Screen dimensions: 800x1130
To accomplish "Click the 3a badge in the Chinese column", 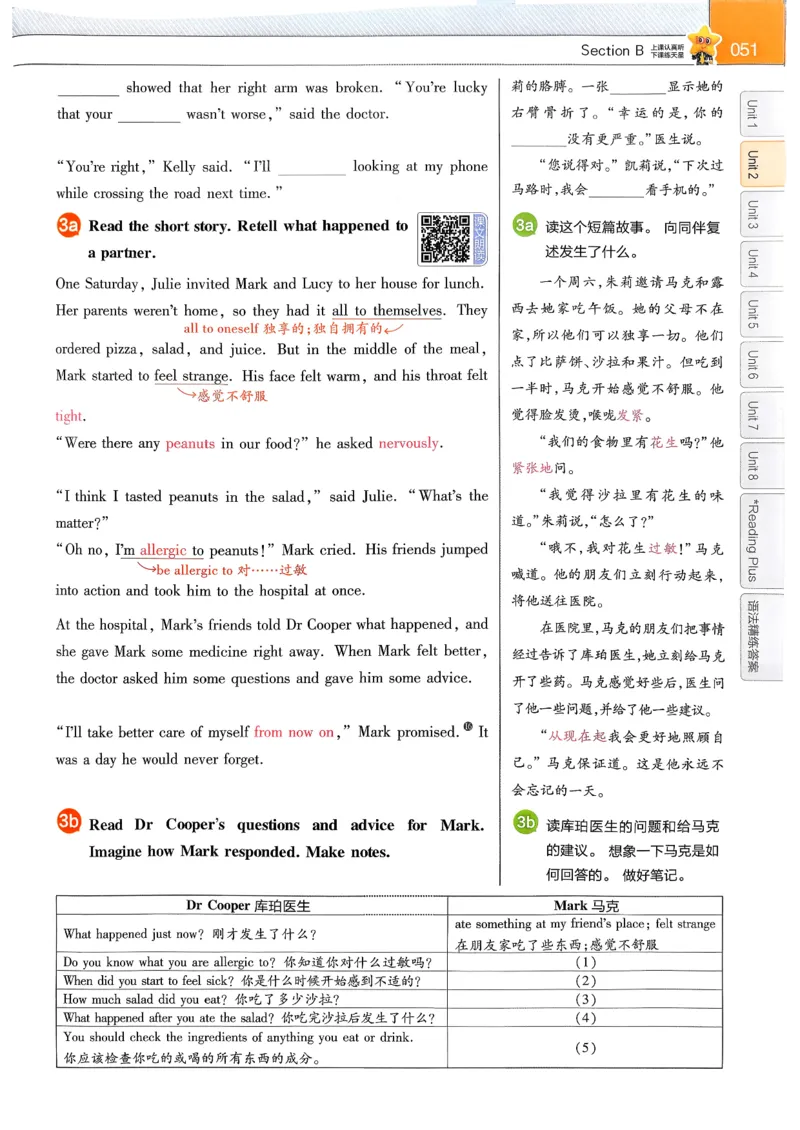I will [x=524, y=226].
